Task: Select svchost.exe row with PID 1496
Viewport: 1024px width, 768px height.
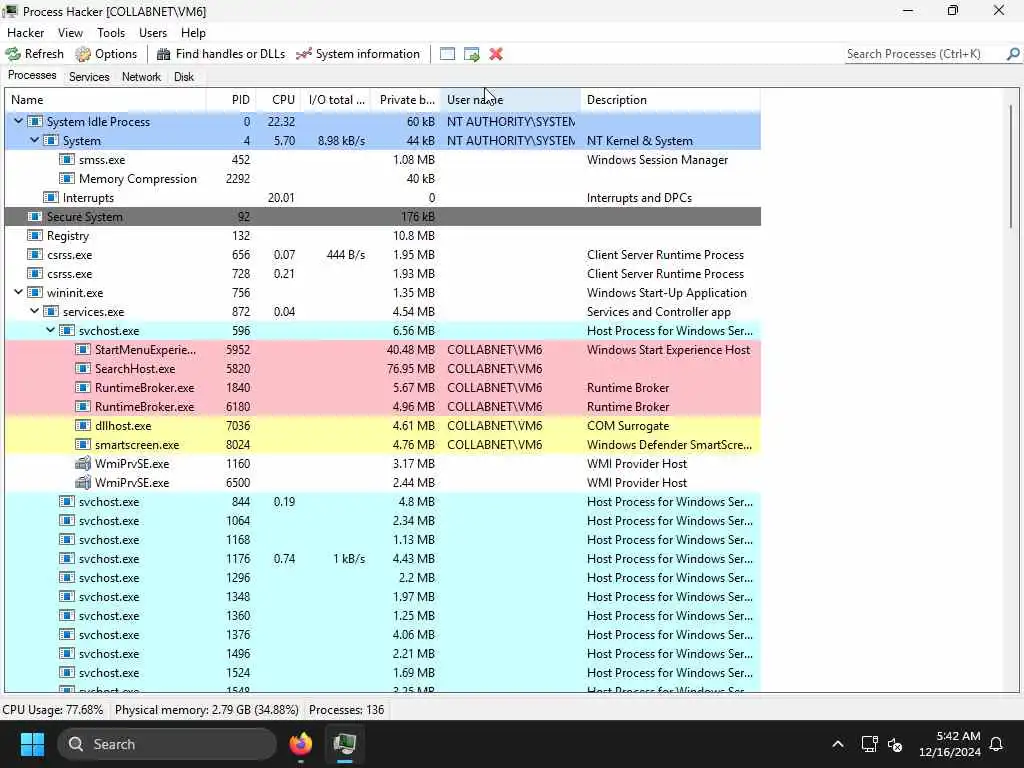Action: 383,654
